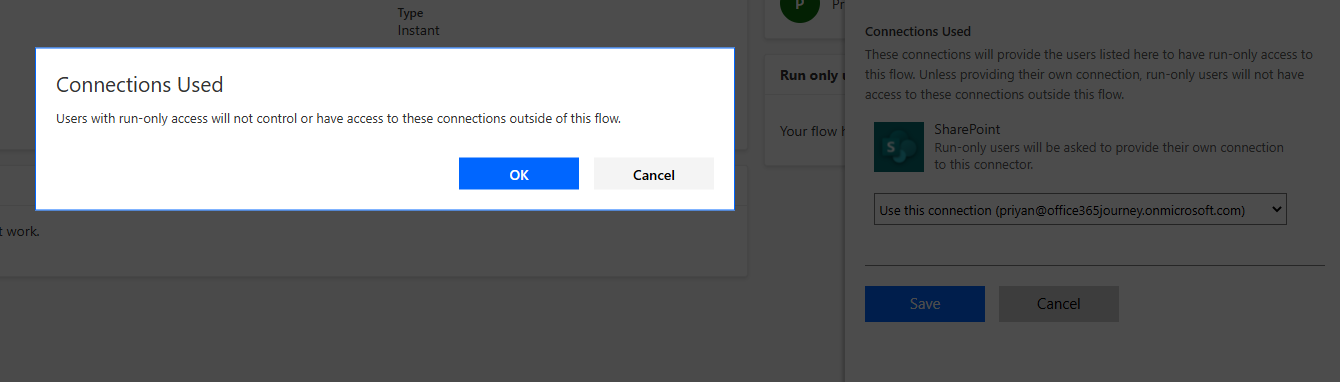Click the run-only access message in dialog
This screenshot has height=382, width=1340.
pos(339,119)
